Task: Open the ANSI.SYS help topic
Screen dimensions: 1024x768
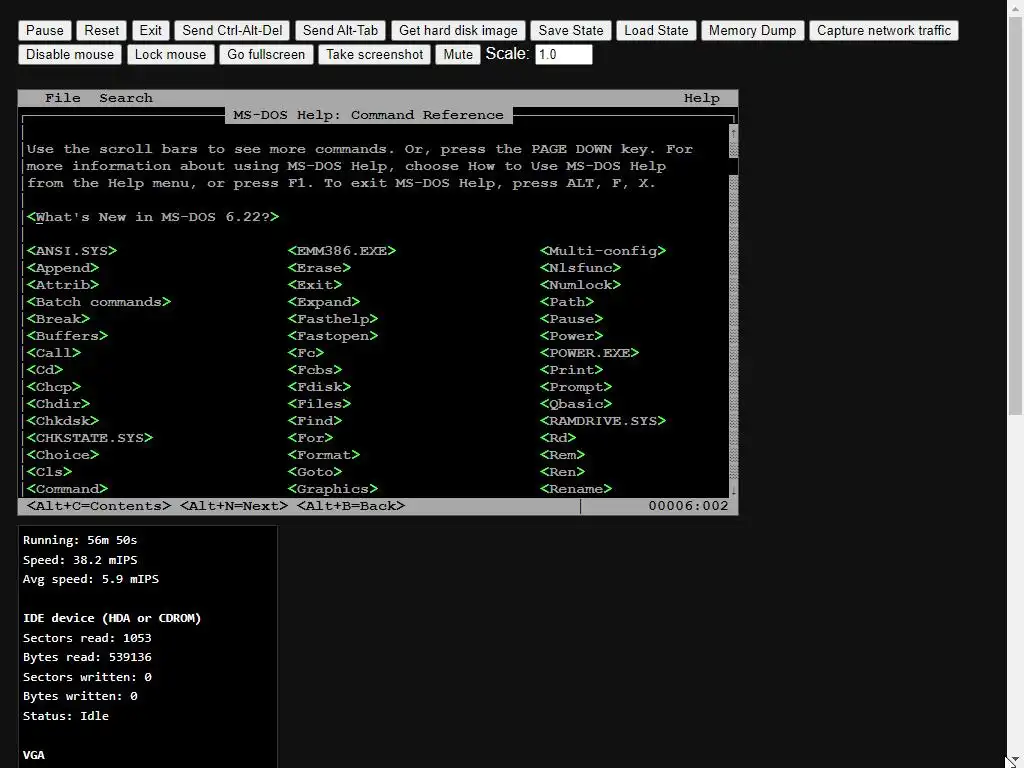Action: (72, 251)
